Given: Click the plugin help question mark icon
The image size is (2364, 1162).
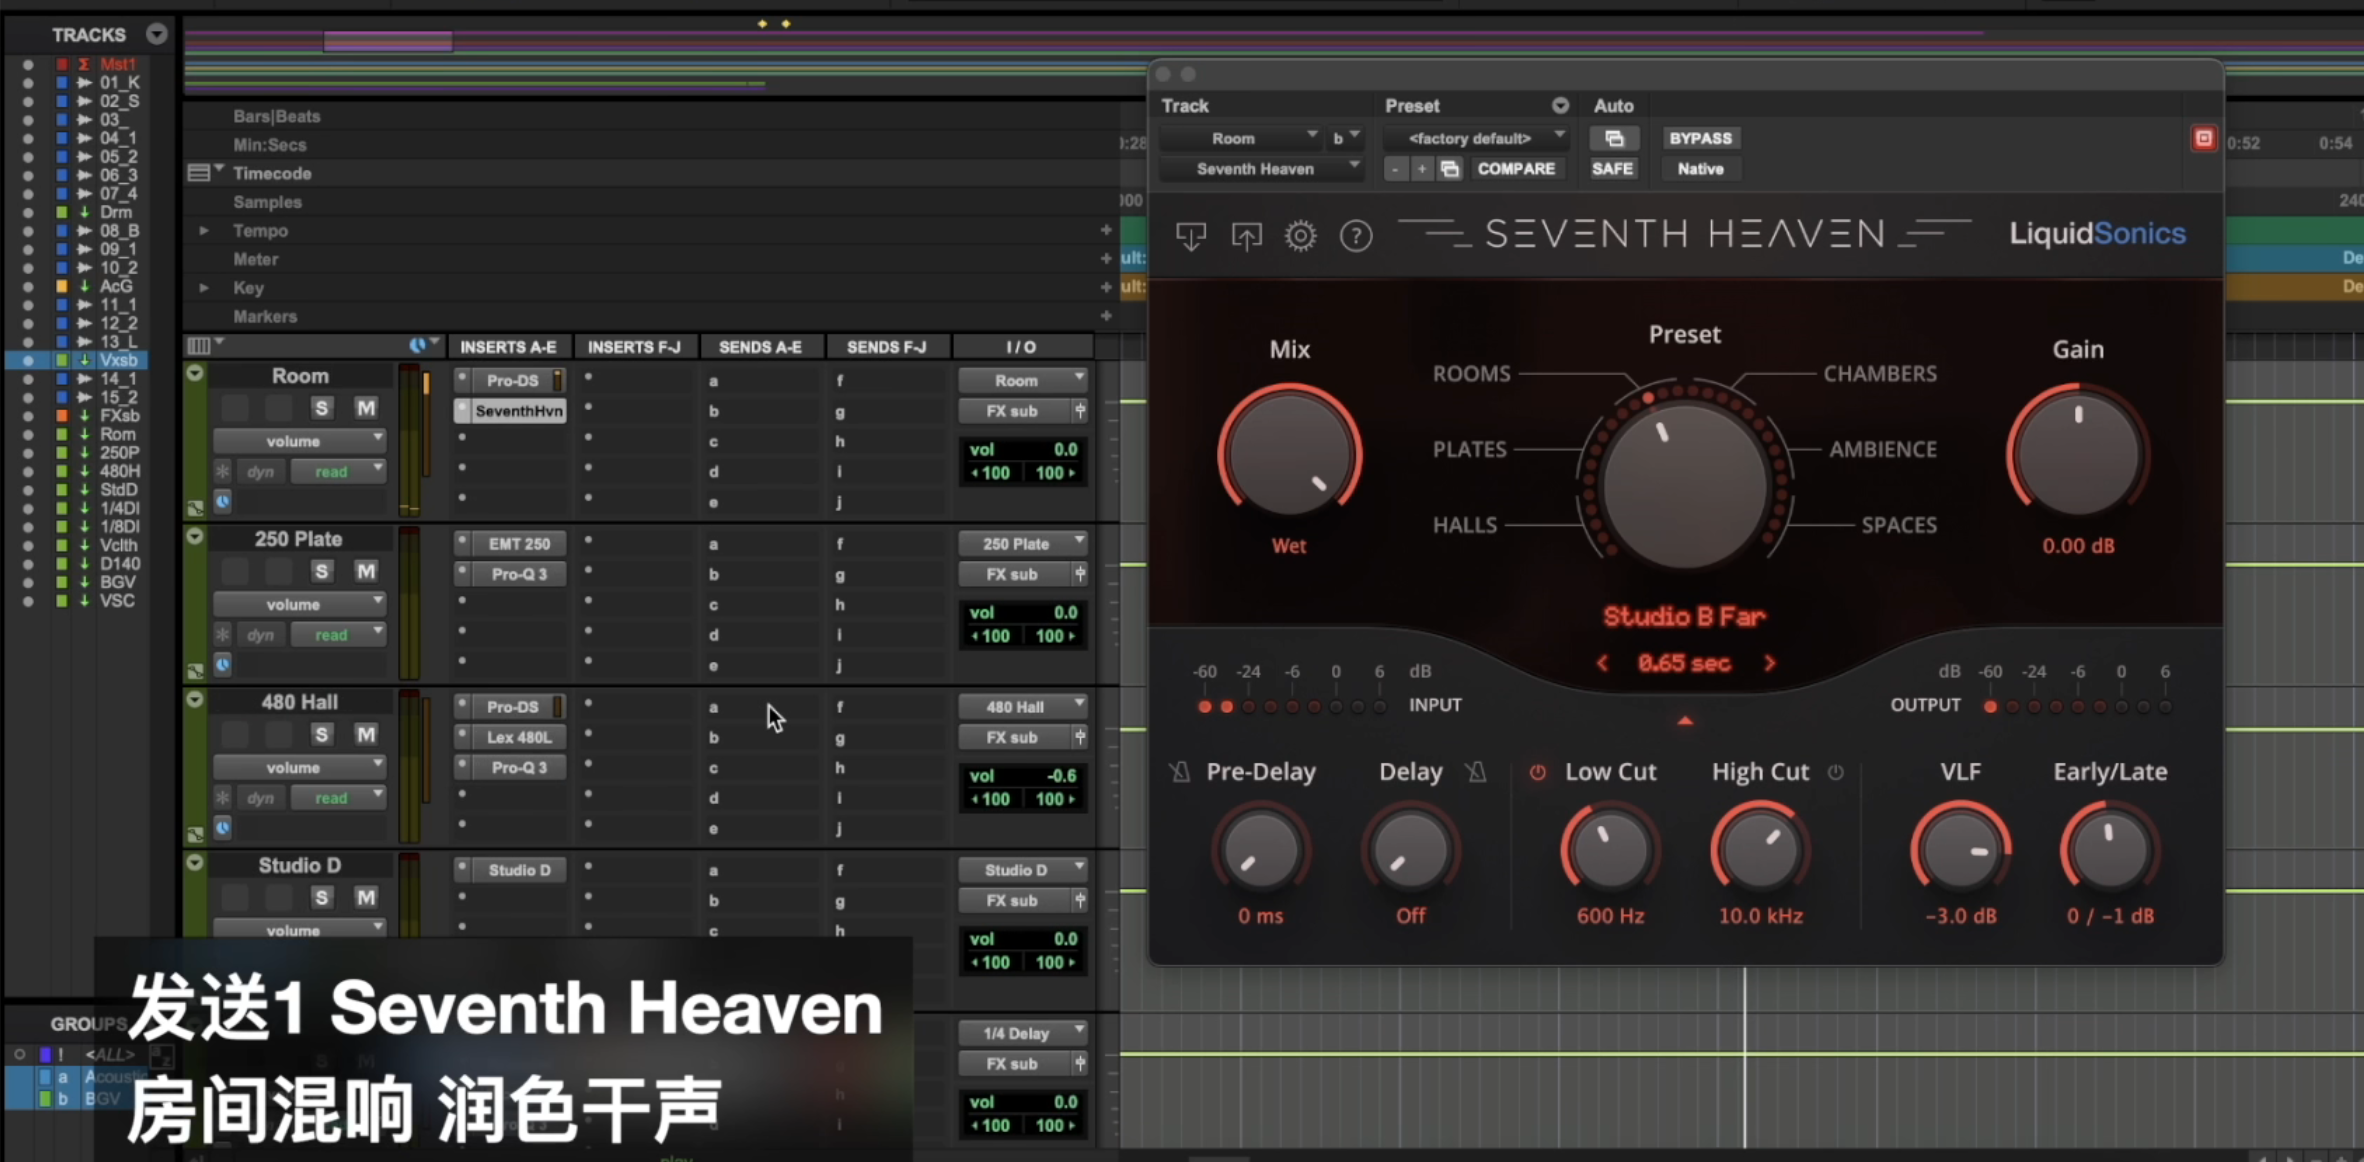Looking at the screenshot, I should (1356, 236).
